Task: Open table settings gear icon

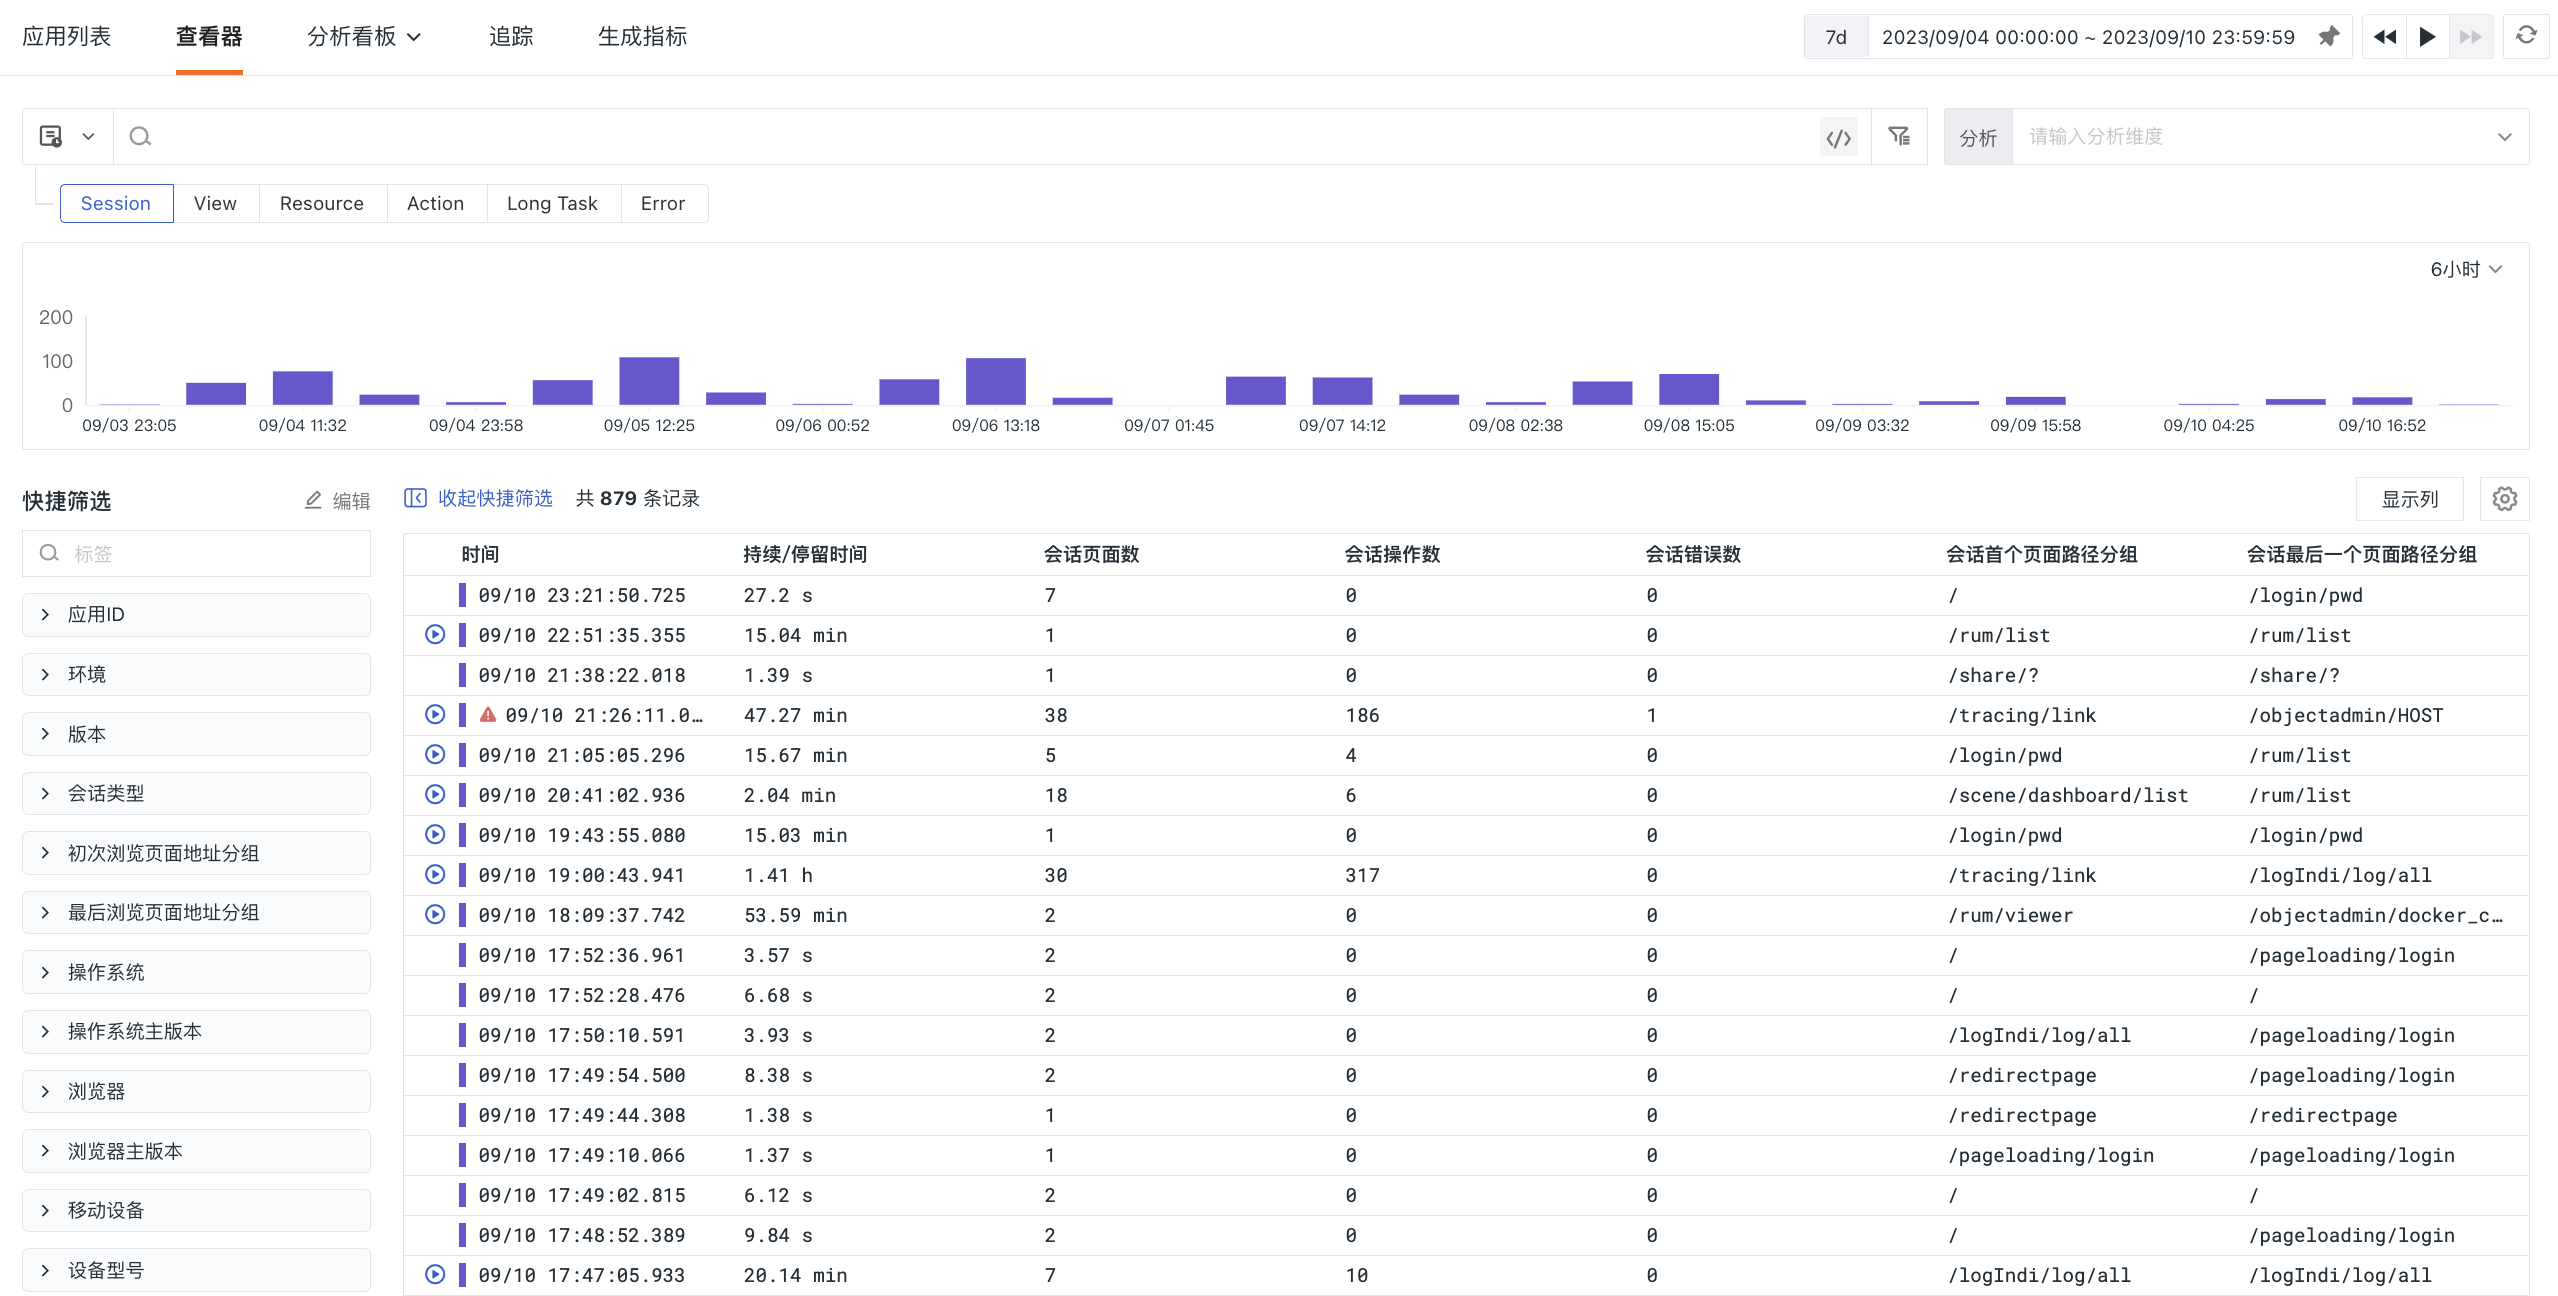Action: (x=2505, y=499)
